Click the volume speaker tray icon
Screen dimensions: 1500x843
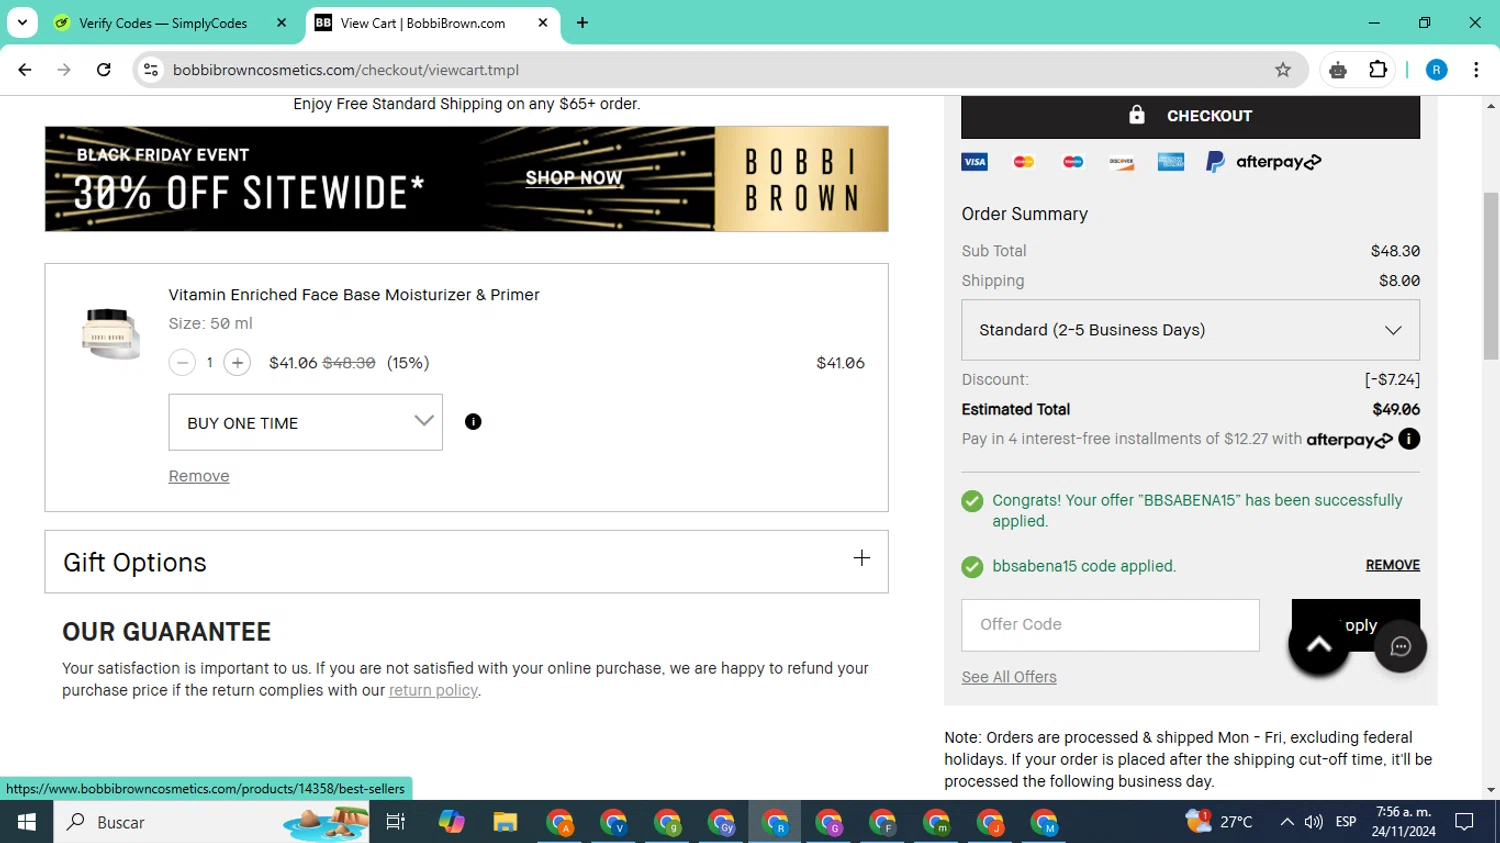point(1314,822)
